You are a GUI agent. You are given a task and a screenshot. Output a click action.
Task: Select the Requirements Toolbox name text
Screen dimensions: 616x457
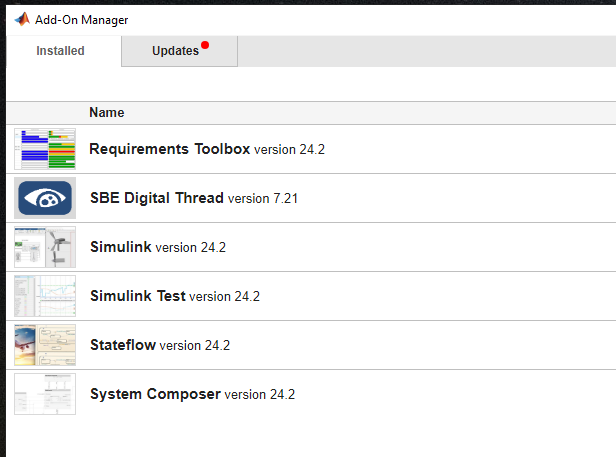[169, 149]
